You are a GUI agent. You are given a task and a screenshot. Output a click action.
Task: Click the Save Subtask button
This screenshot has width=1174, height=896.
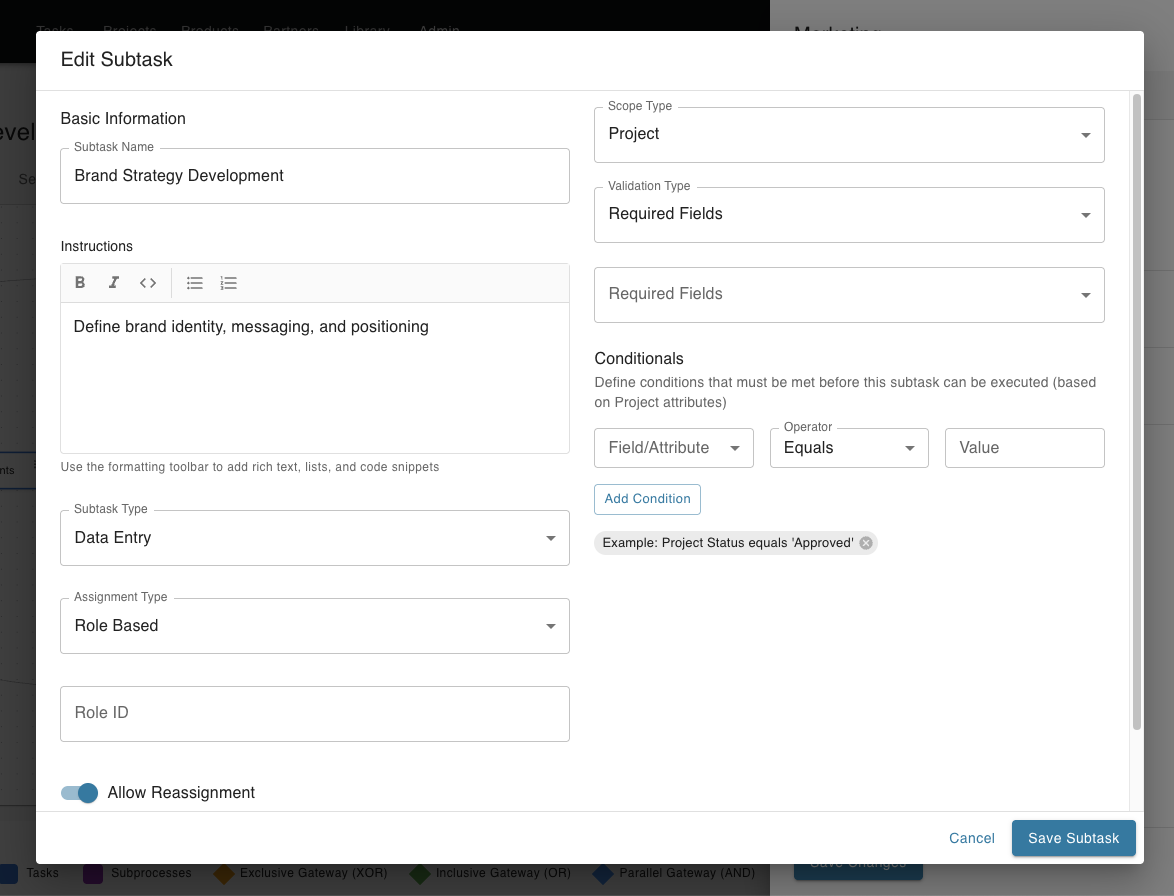tap(1073, 839)
